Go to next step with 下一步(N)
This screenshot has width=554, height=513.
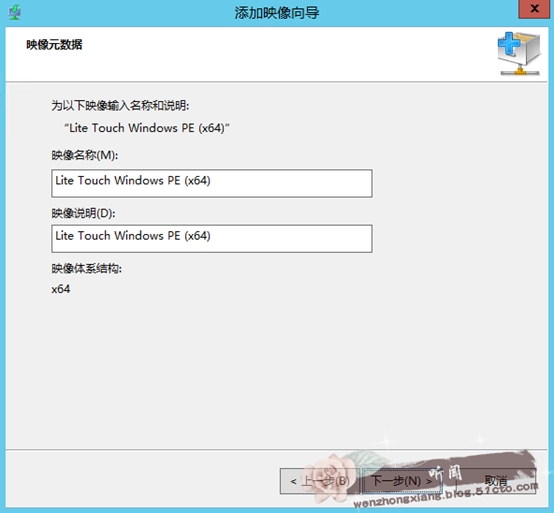point(402,481)
